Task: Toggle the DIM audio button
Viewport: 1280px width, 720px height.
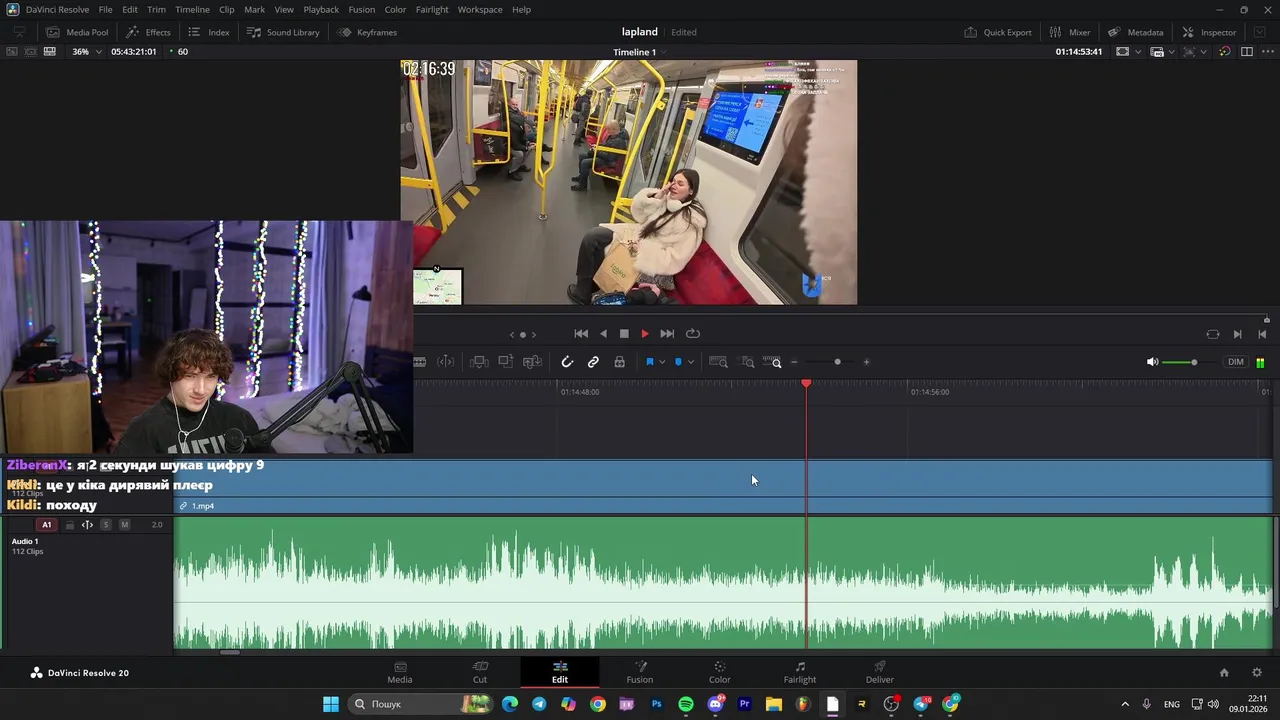Action: coord(1236,362)
